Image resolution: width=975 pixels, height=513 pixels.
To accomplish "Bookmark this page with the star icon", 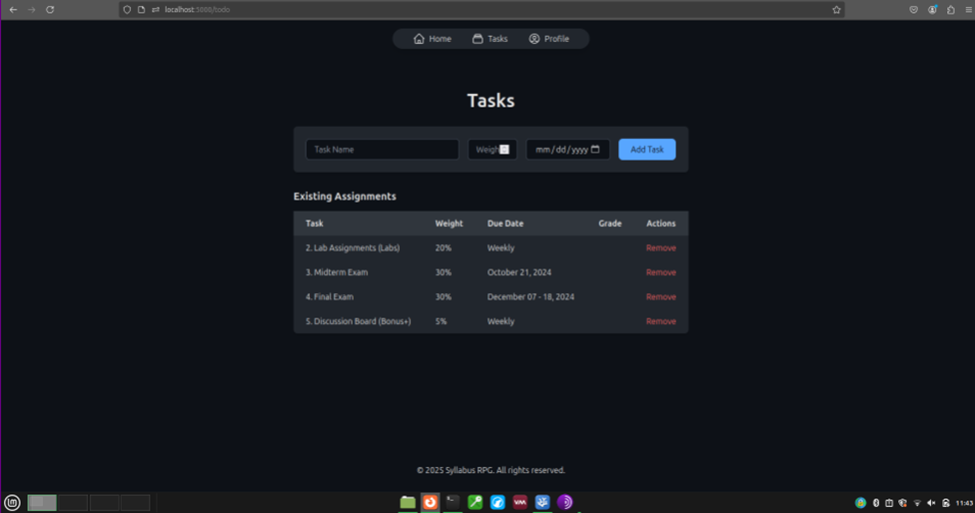I will (836, 10).
